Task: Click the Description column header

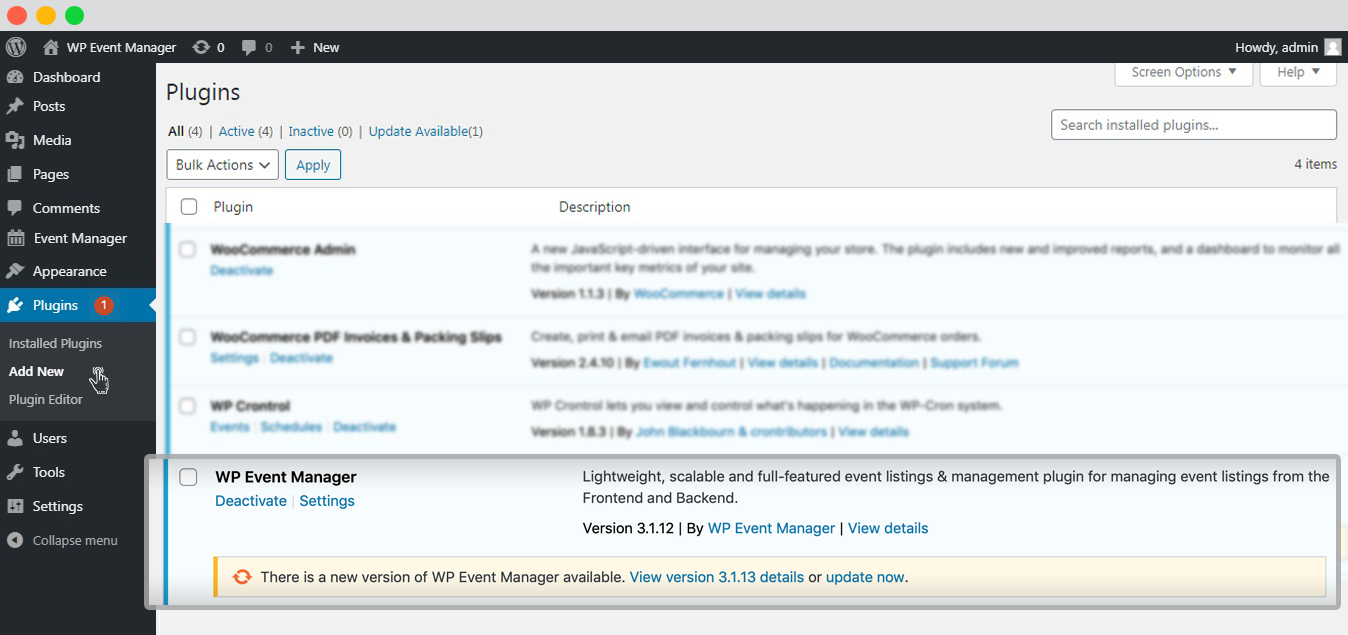Action: [x=594, y=207]
